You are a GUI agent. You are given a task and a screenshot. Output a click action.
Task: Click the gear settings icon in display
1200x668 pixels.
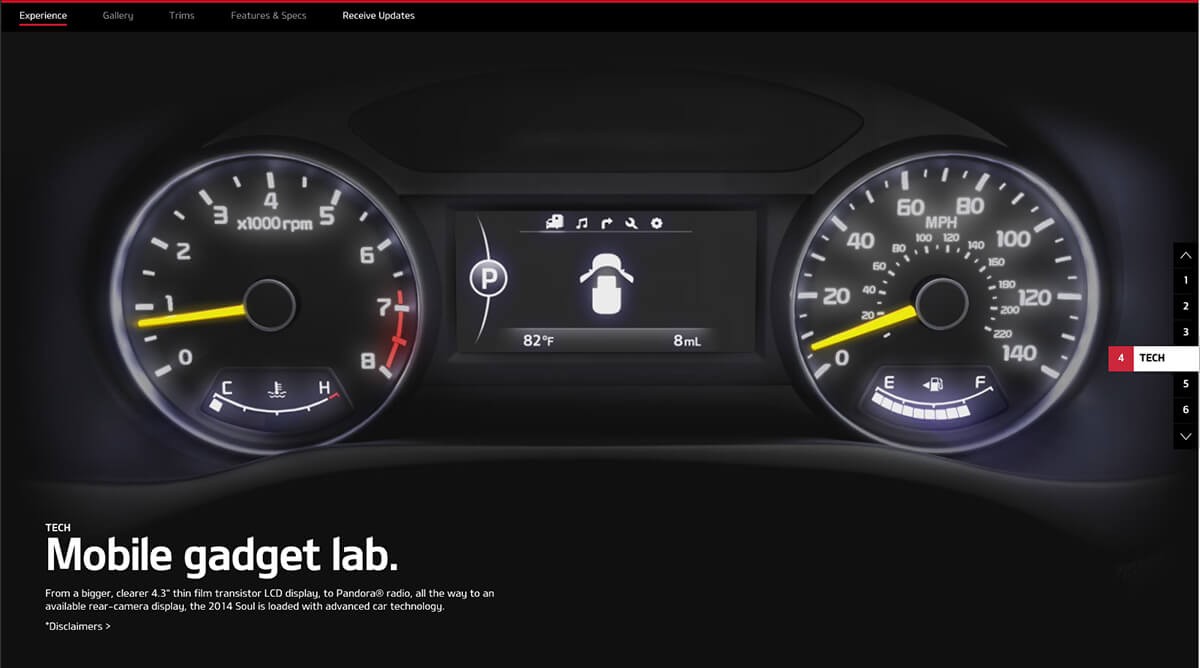(657, 223)
